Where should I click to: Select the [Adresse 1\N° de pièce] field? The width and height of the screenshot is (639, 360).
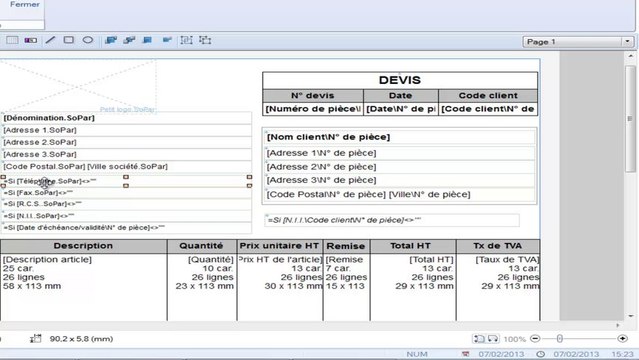pyautogui.click(x=399, y=153)
